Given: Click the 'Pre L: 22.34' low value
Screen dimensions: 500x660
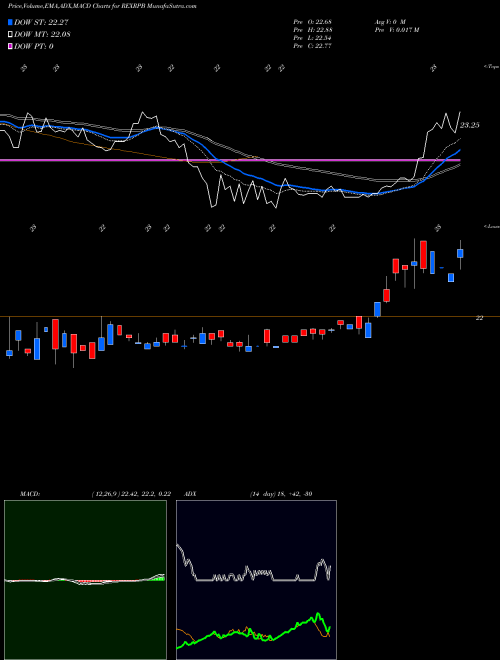Looking at the screenshot, I should [x=313, y=38].
